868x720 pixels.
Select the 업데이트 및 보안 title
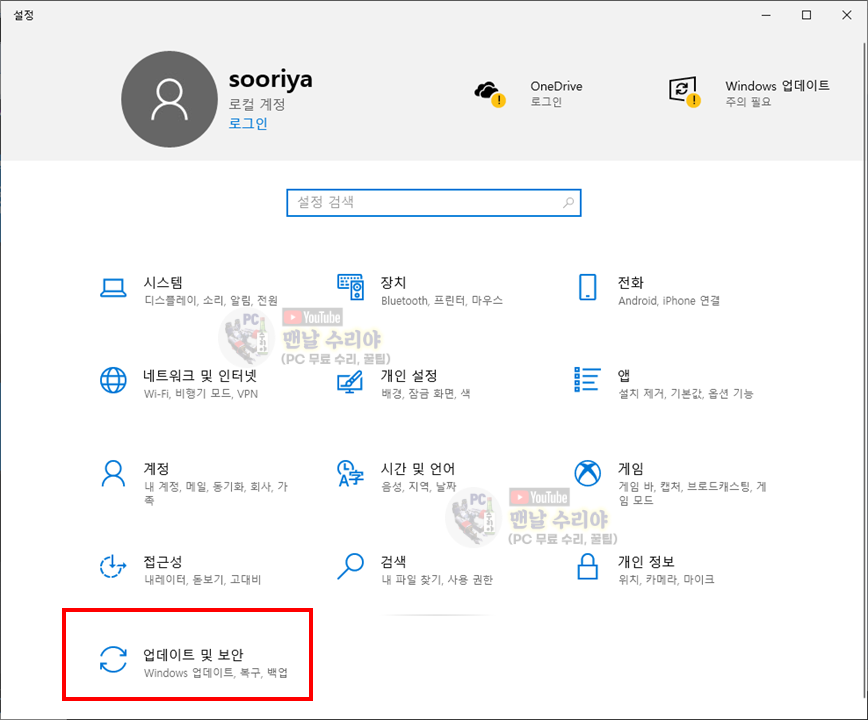pyautogui.click(x=193, y=655)
